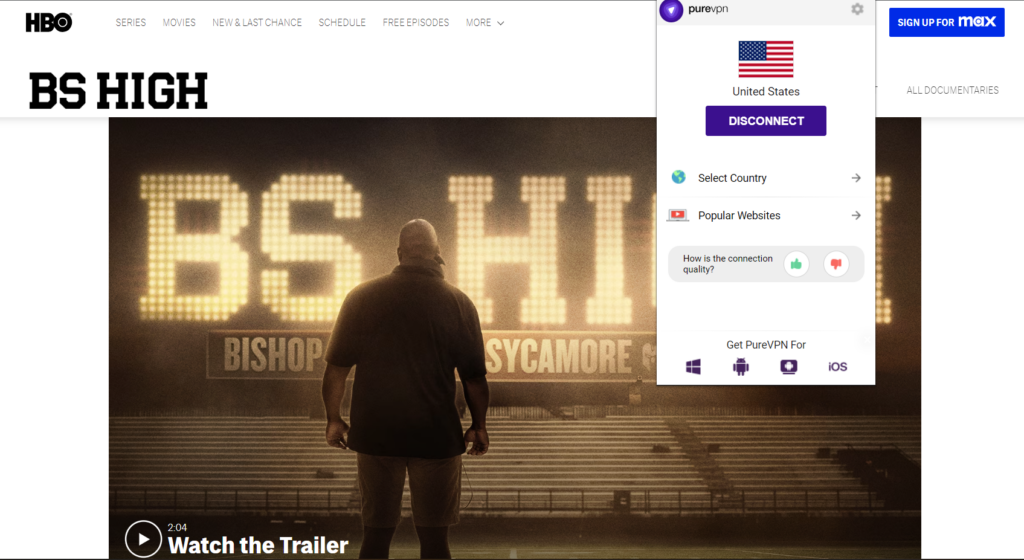This screenshot has width=1024, height=560.
Task: Rate connection quality thumbs up
Action: click(x=796, y=264)
